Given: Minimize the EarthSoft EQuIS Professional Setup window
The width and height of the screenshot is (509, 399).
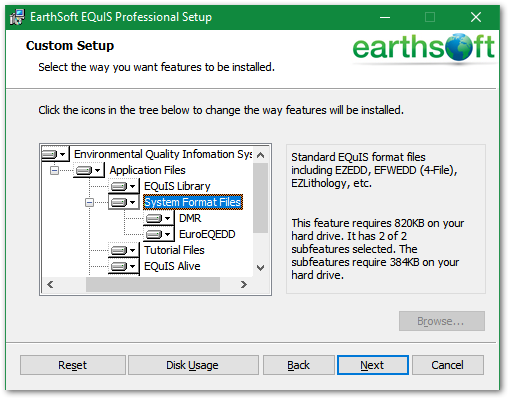Looking at the screenshot, I should (385, 17).
